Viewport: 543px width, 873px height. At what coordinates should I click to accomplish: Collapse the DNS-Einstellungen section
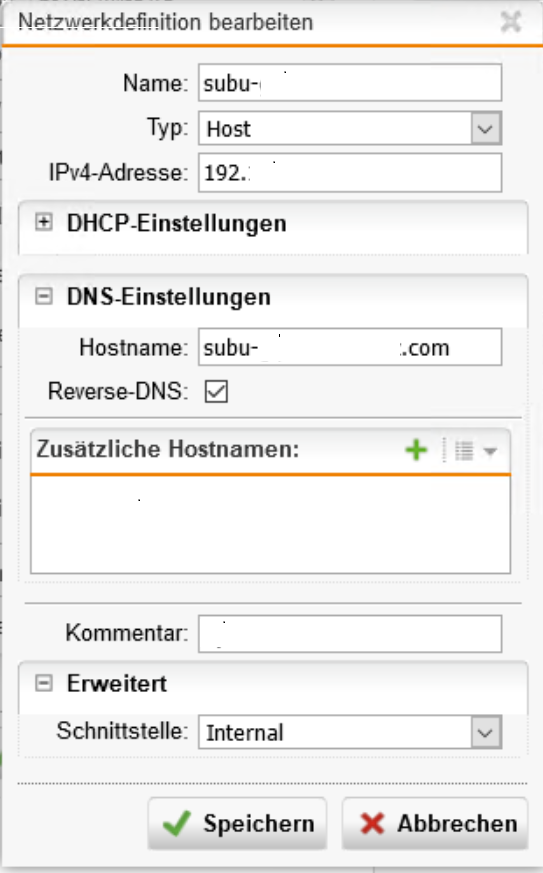click(43, 296)
